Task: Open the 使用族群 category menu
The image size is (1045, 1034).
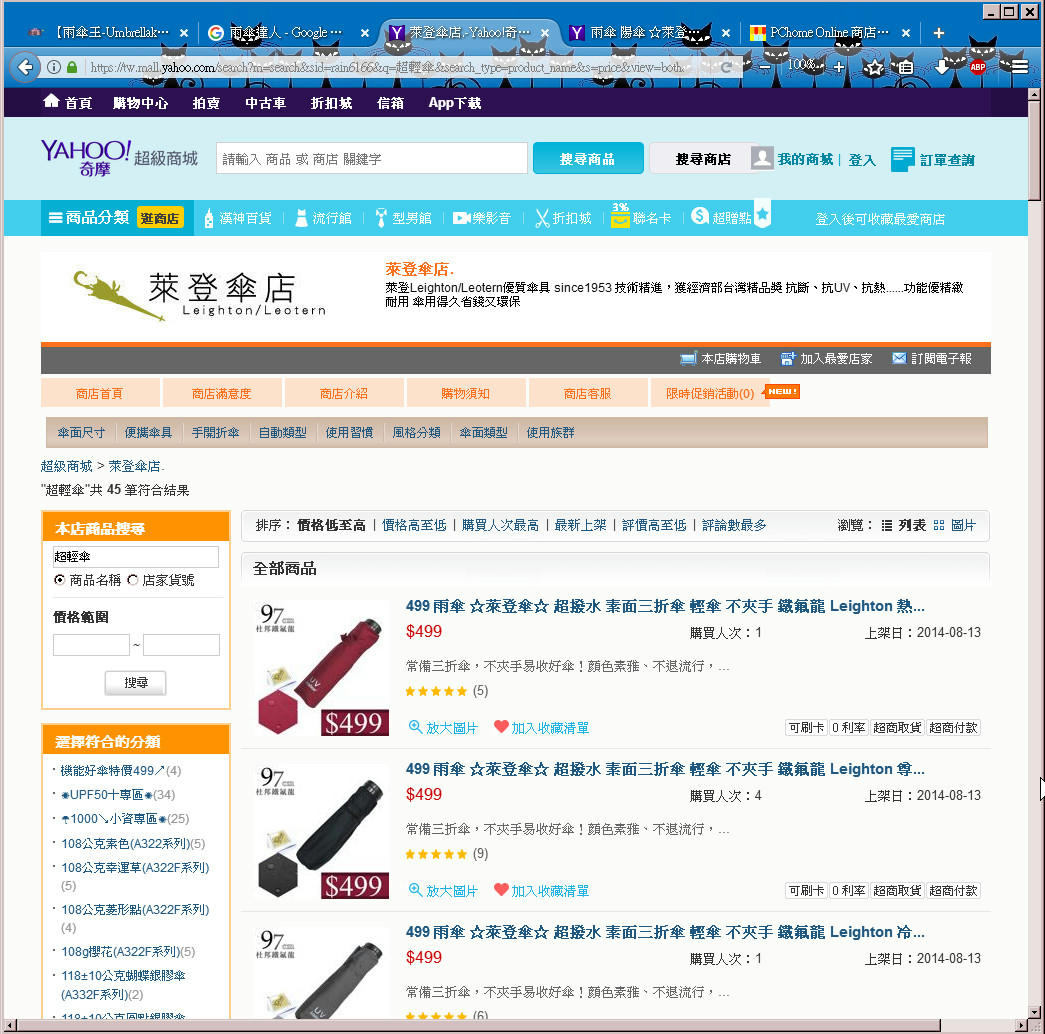Action: coord(550,433)
